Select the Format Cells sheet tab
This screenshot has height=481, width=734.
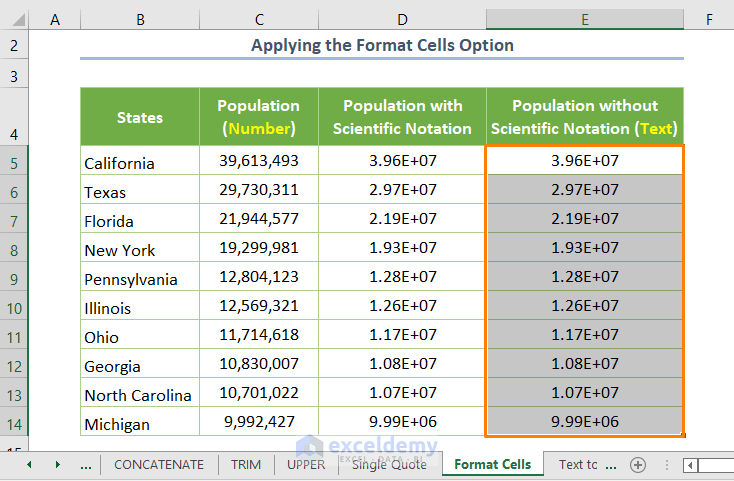pyautogui.click(x=492, y=464)
